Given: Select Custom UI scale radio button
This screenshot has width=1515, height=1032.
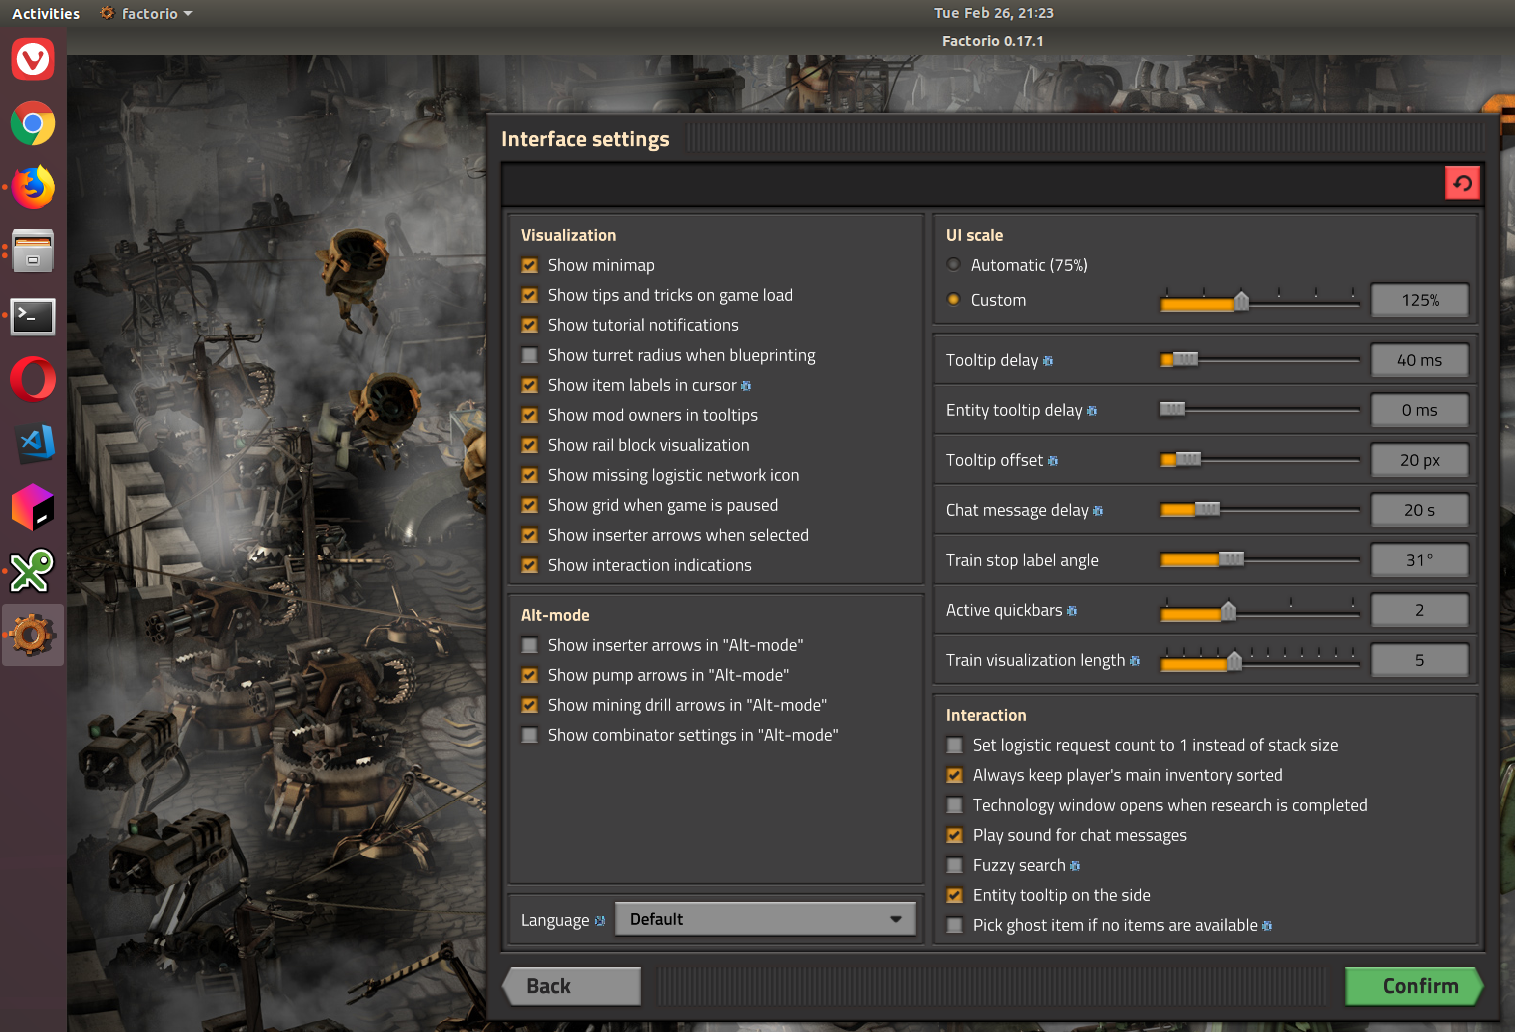Looking at the screenshot, I should coord(954,299).
